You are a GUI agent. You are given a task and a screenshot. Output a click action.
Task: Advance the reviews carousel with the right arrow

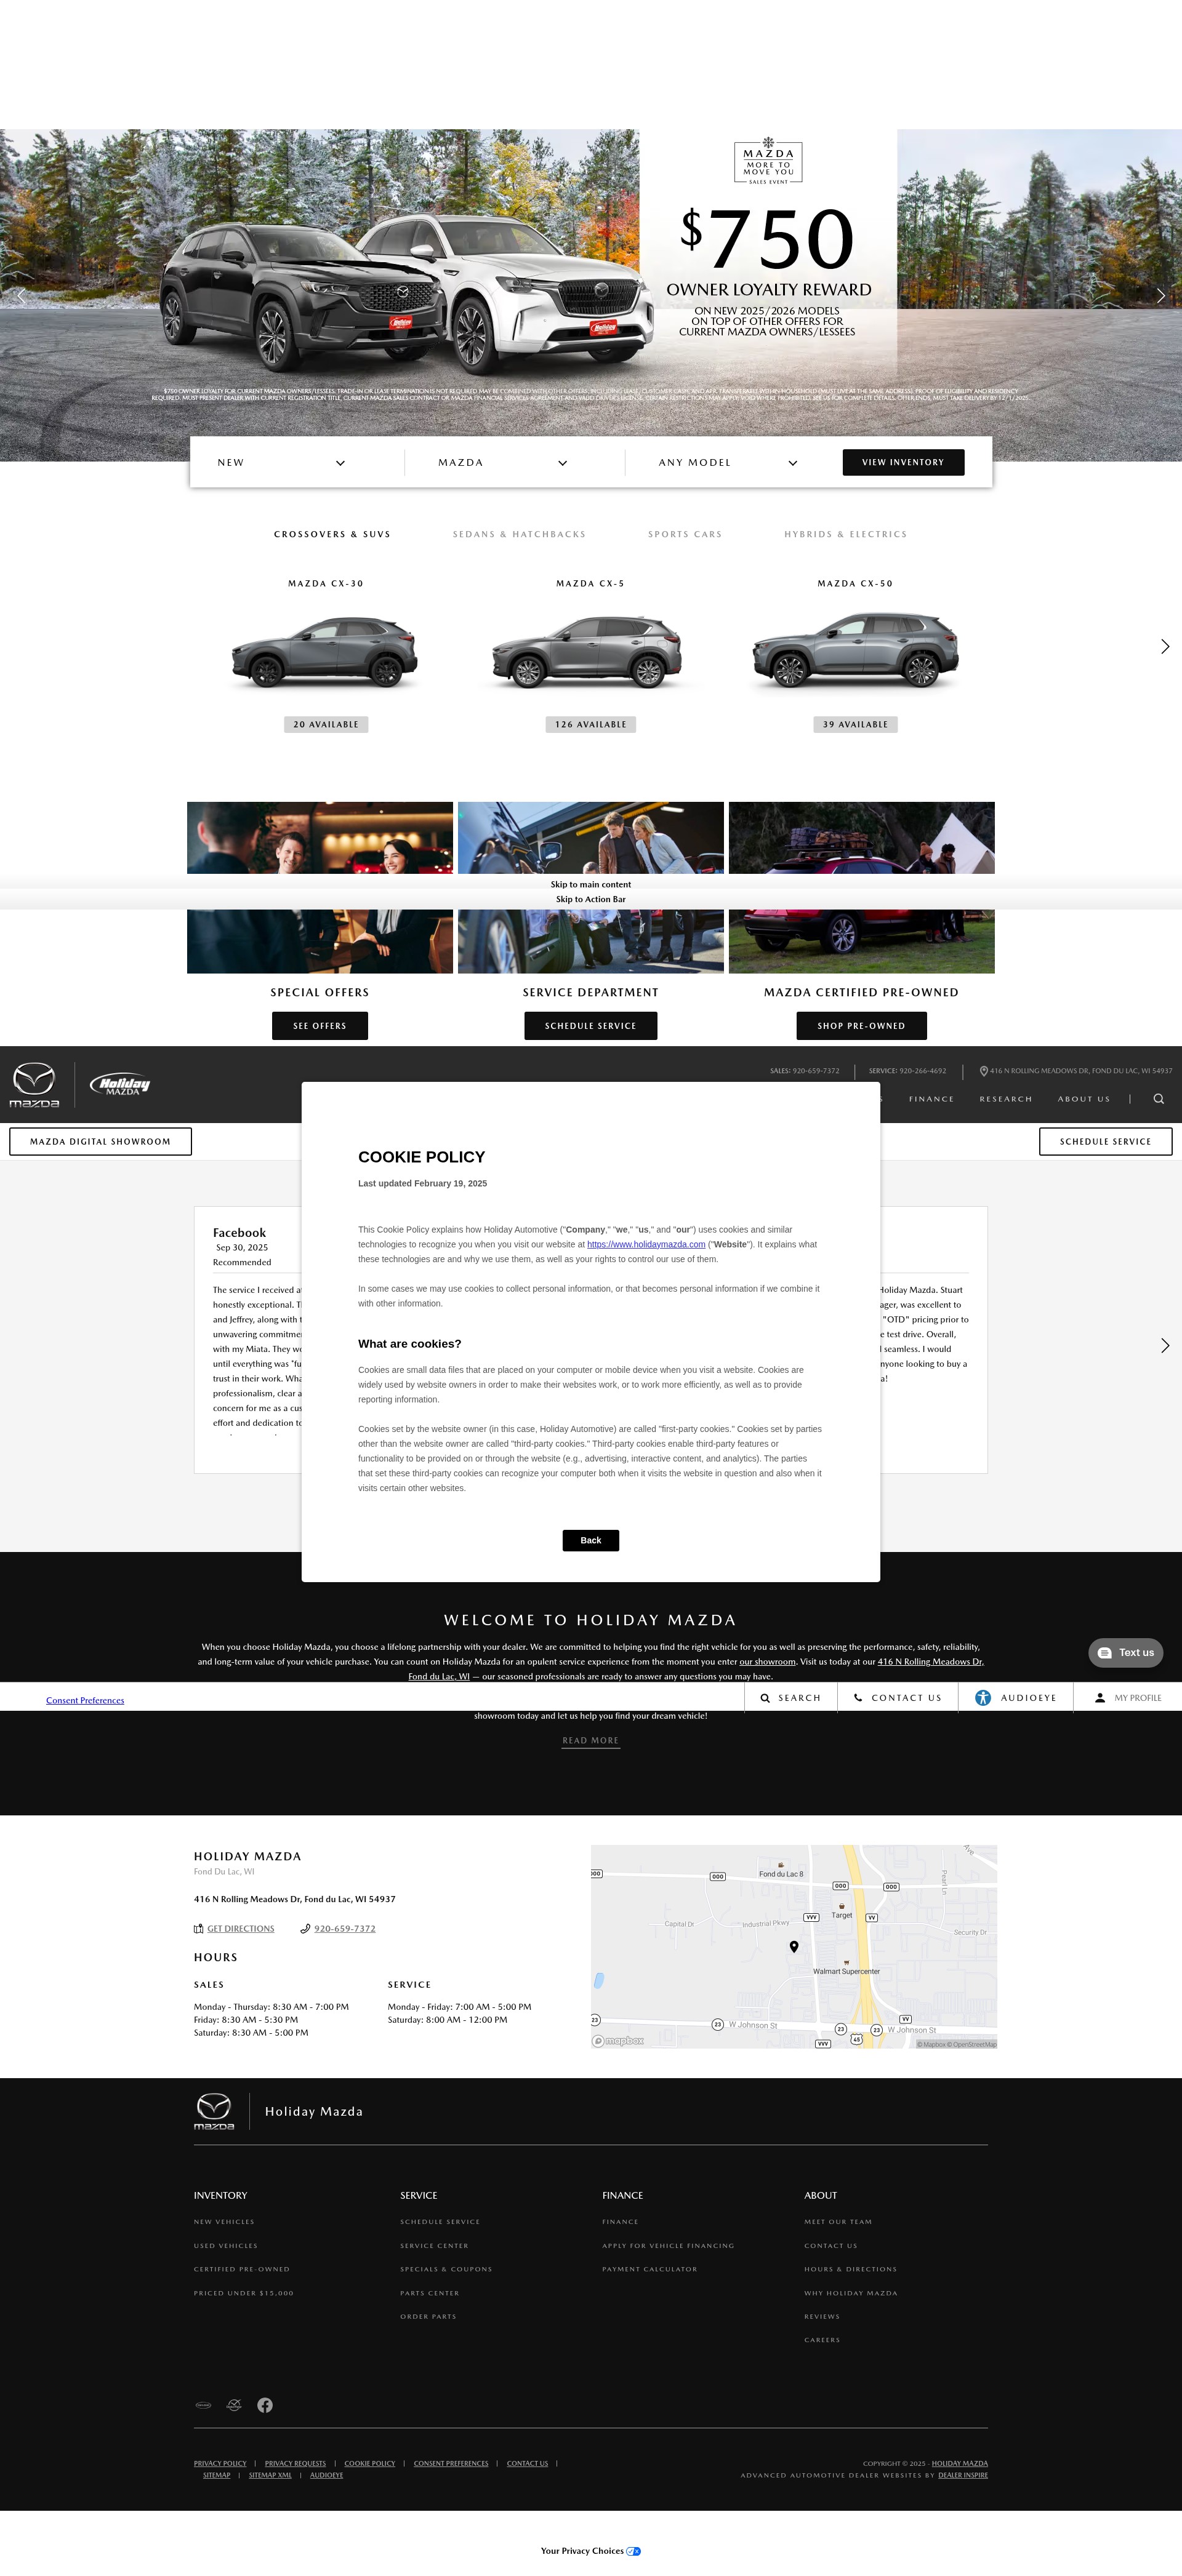tap(1165, 1345)
